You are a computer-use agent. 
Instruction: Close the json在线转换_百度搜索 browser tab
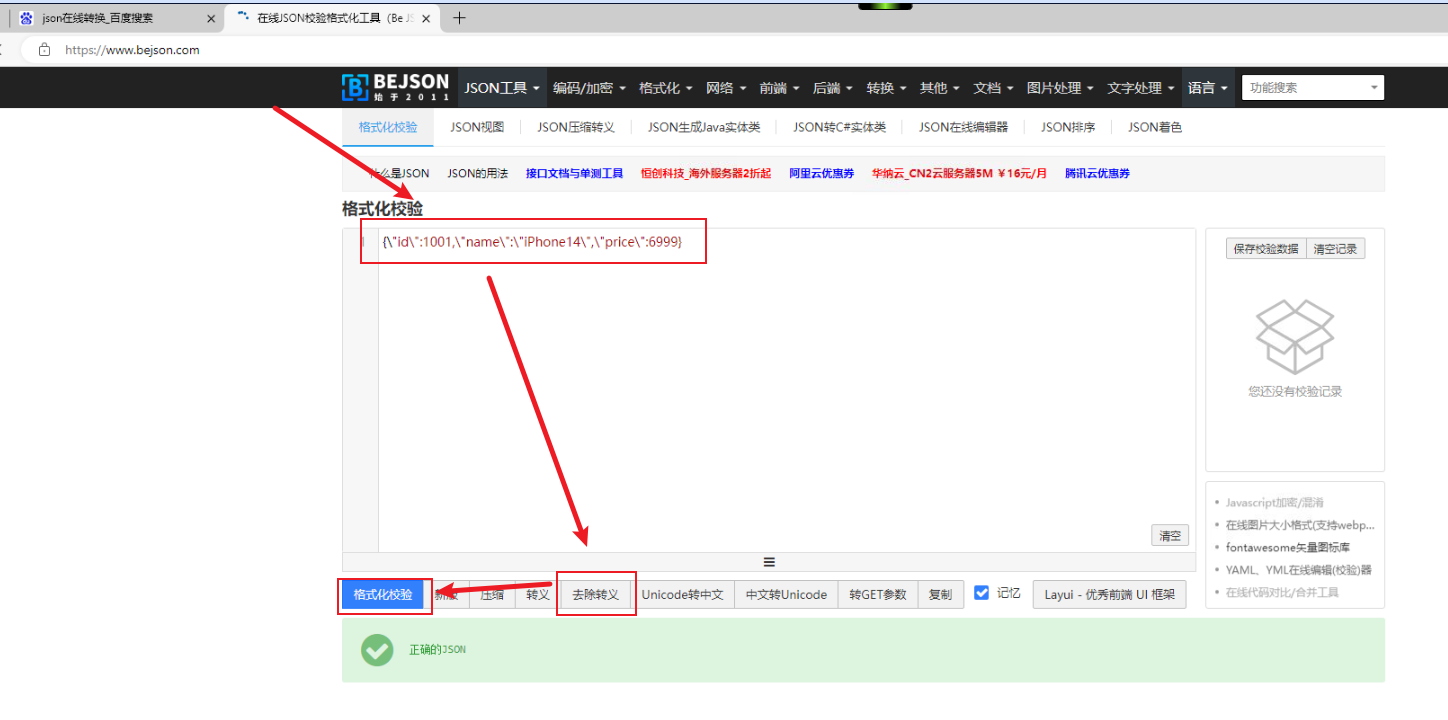[211, 18]
